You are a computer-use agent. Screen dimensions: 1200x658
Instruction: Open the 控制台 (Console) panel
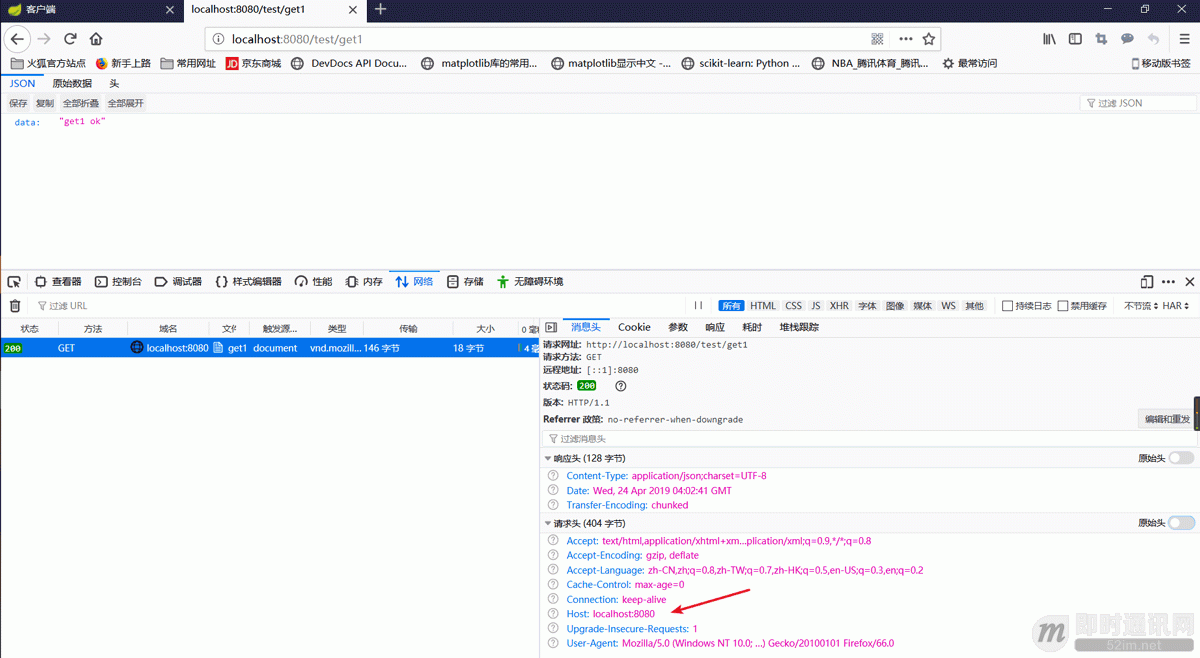129,281
